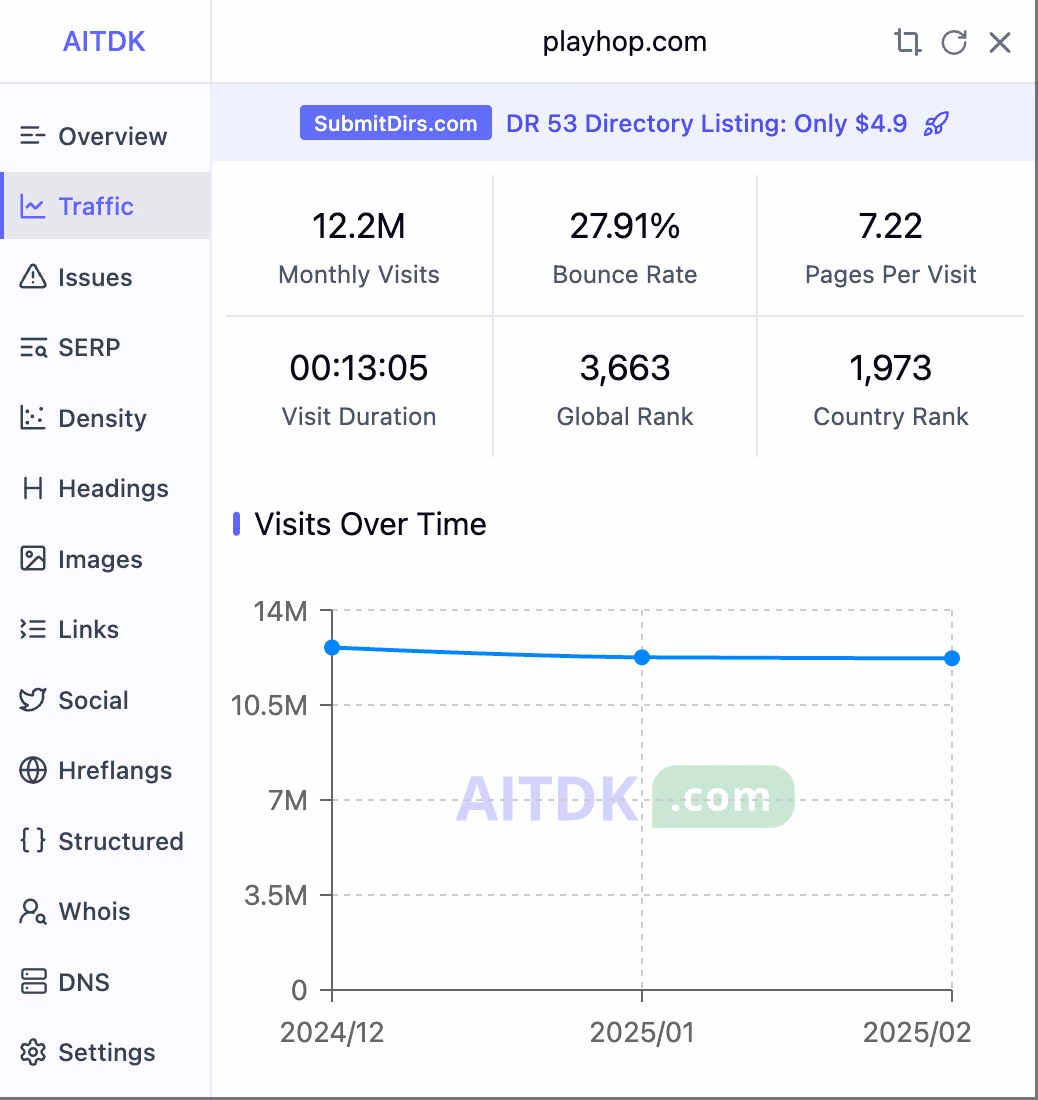The image size is (1038, 1100).
Task: Click the 27.91% Bounce Rate value
Action: tap(625, 227)
